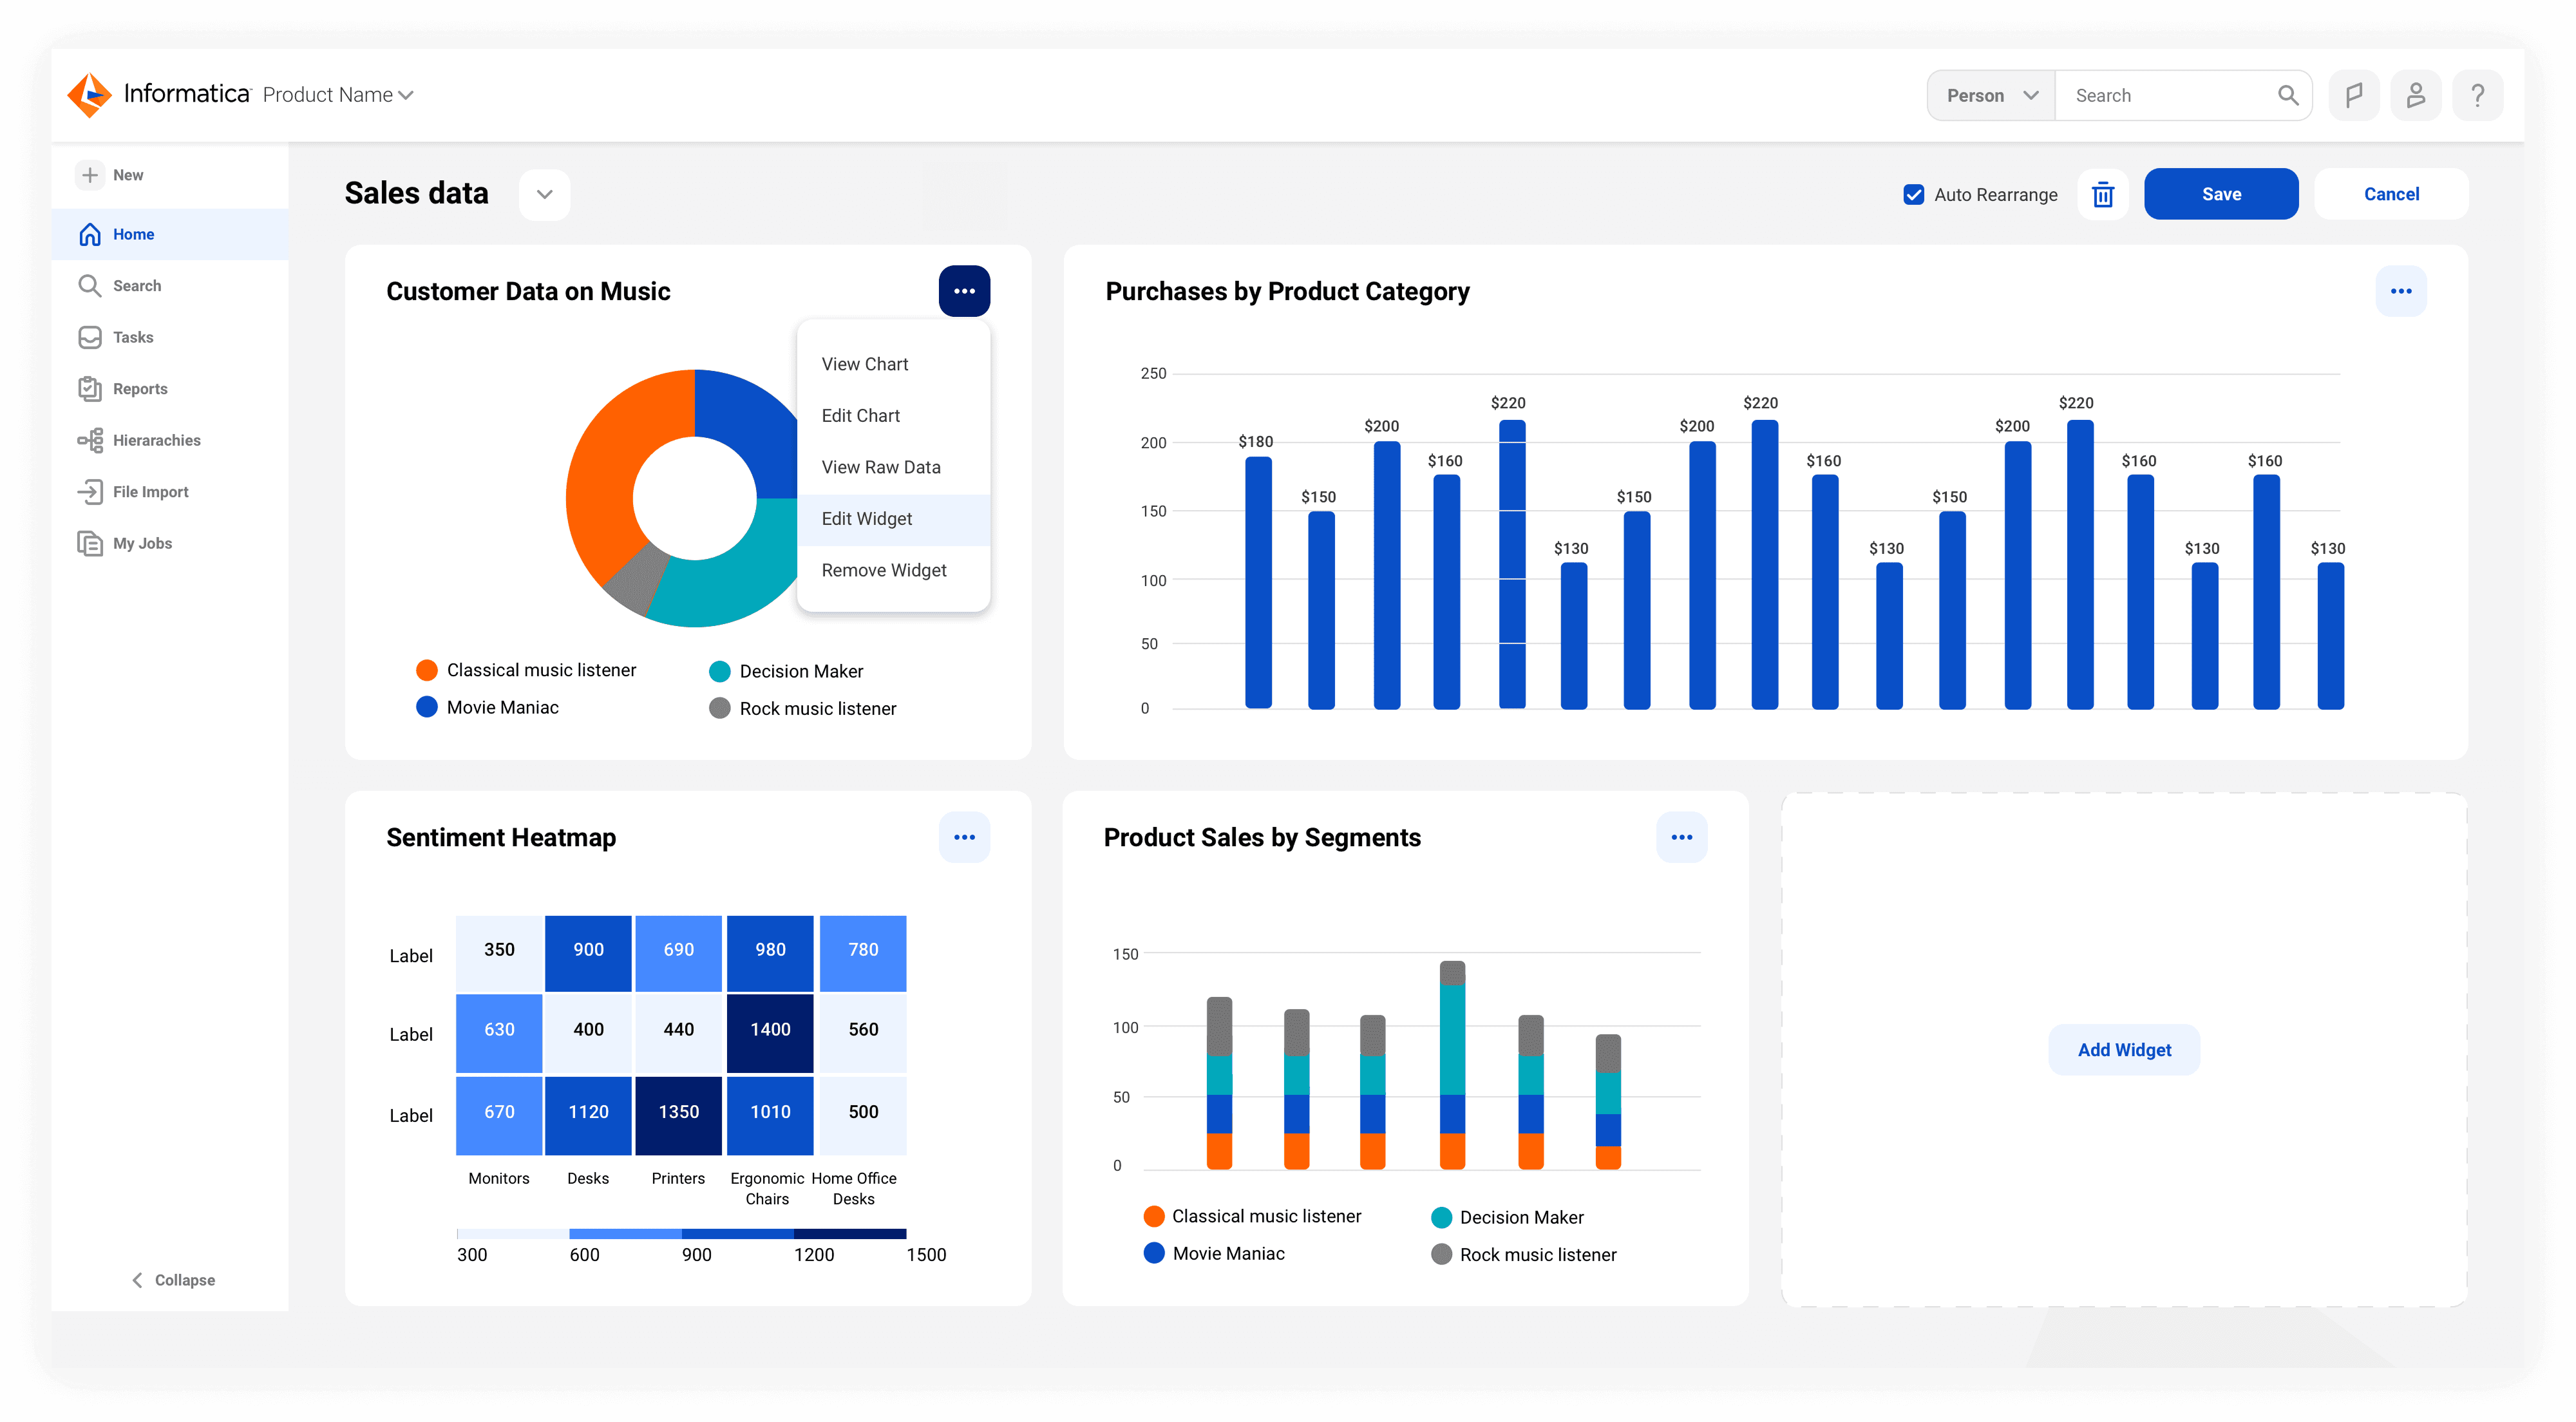This screenshot has height=1422, width=2576.
Task: Open the Person search type dropdown
Action: (1990, 95)
